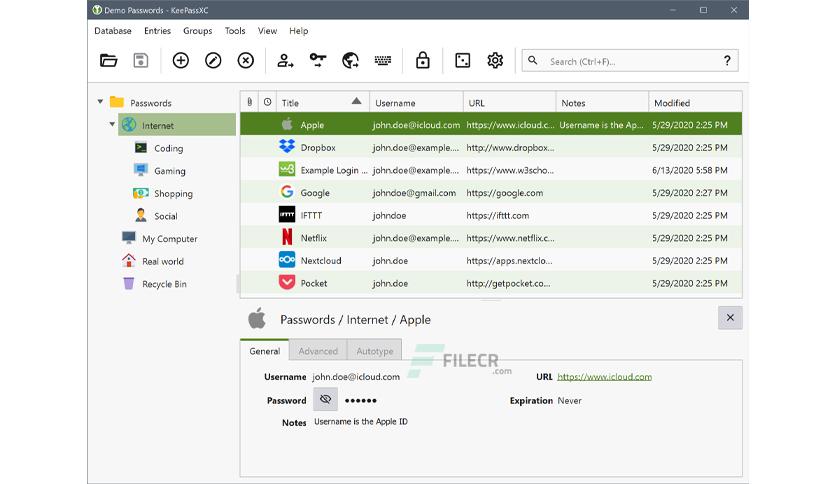This screenshot has width=836, height=484.
Task: Click the IFTTT entry icon
Action: pyautogui.click(x=287, y=215)
